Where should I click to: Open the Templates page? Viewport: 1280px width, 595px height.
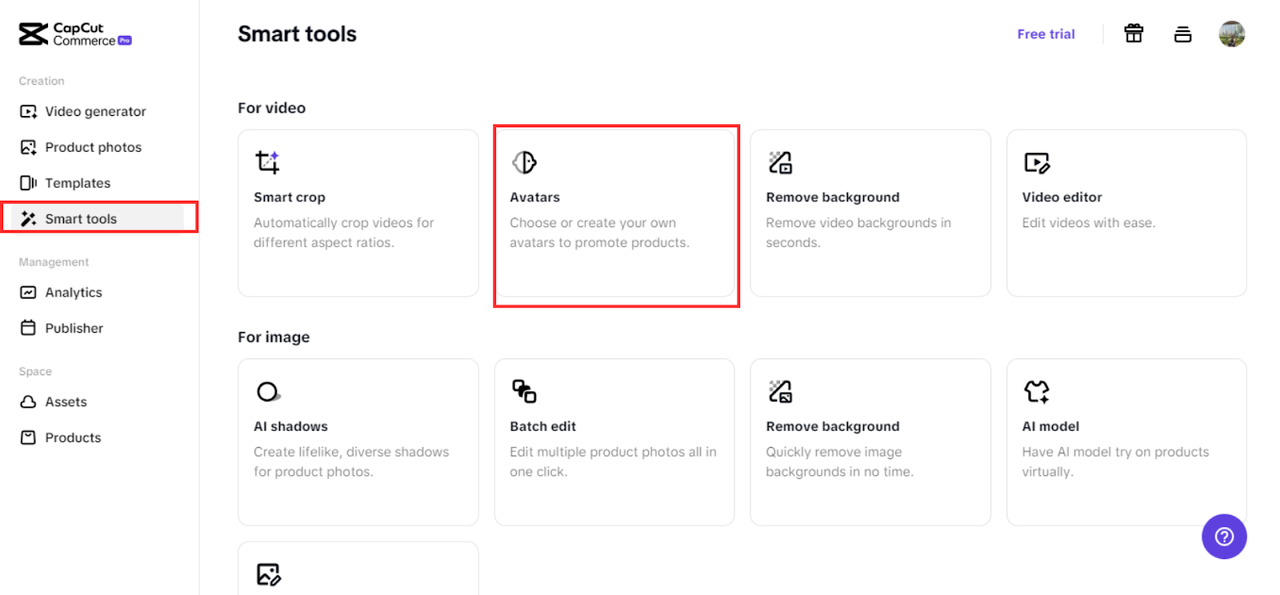[x=77, y=183]
